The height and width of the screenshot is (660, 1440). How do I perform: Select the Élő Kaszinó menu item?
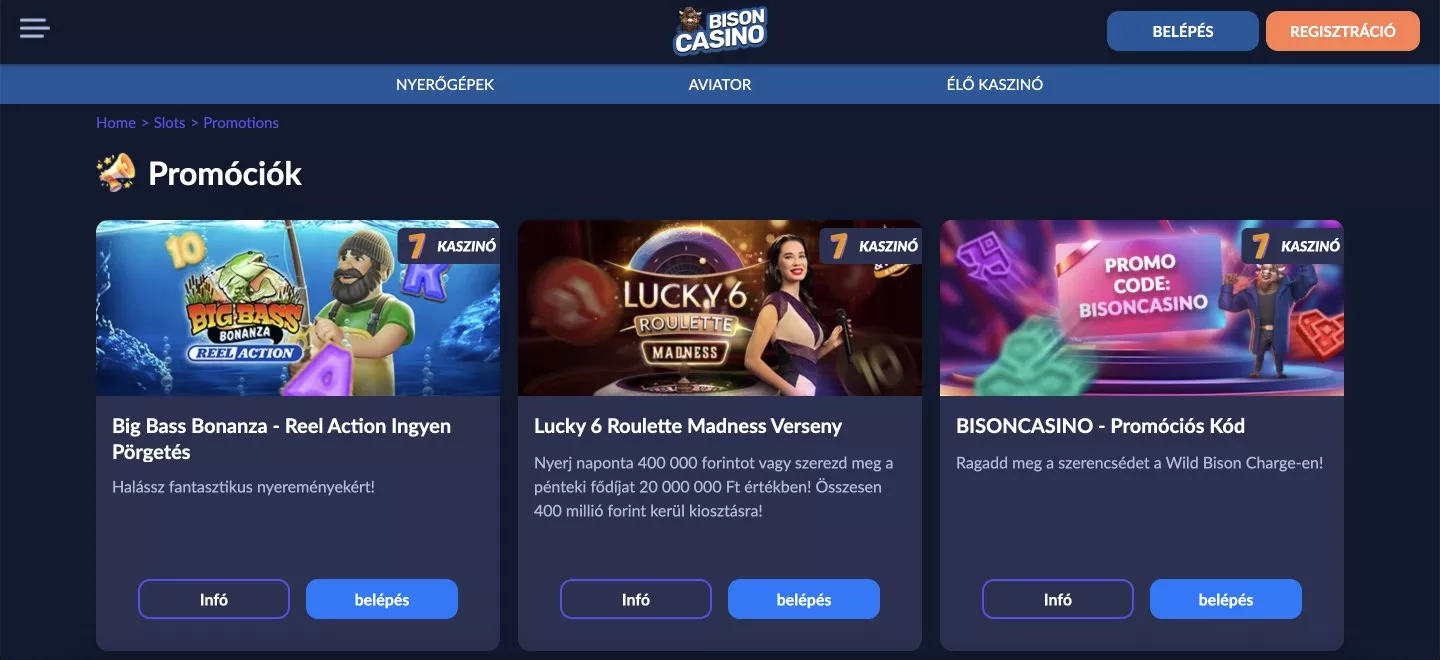click(995, 85)
